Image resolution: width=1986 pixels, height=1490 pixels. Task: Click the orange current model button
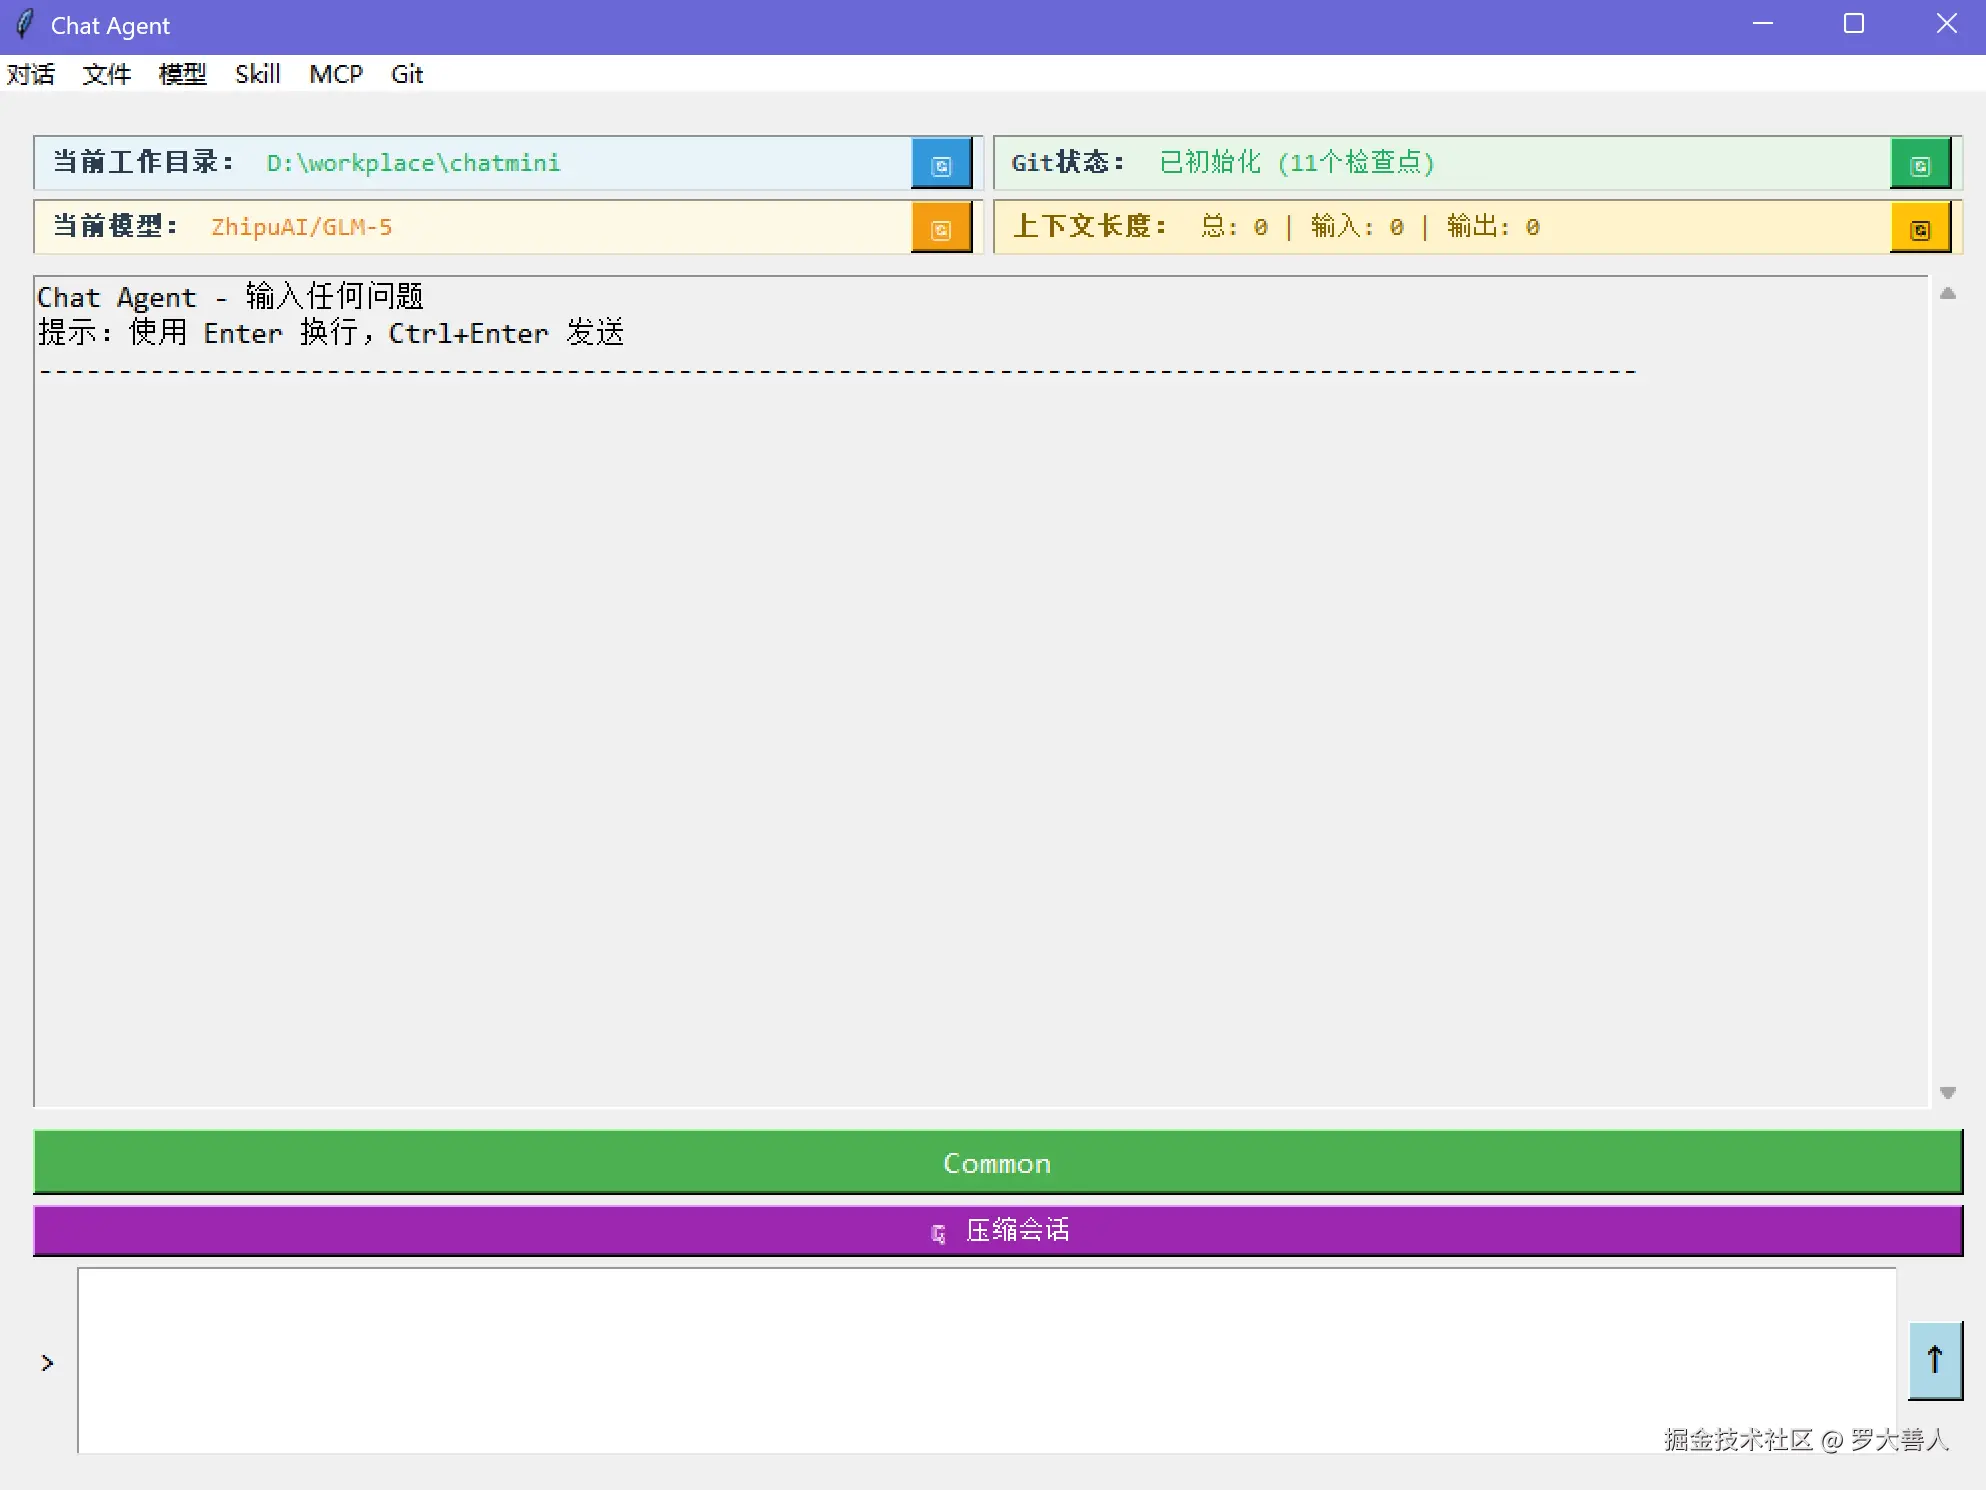coord(941,229)
